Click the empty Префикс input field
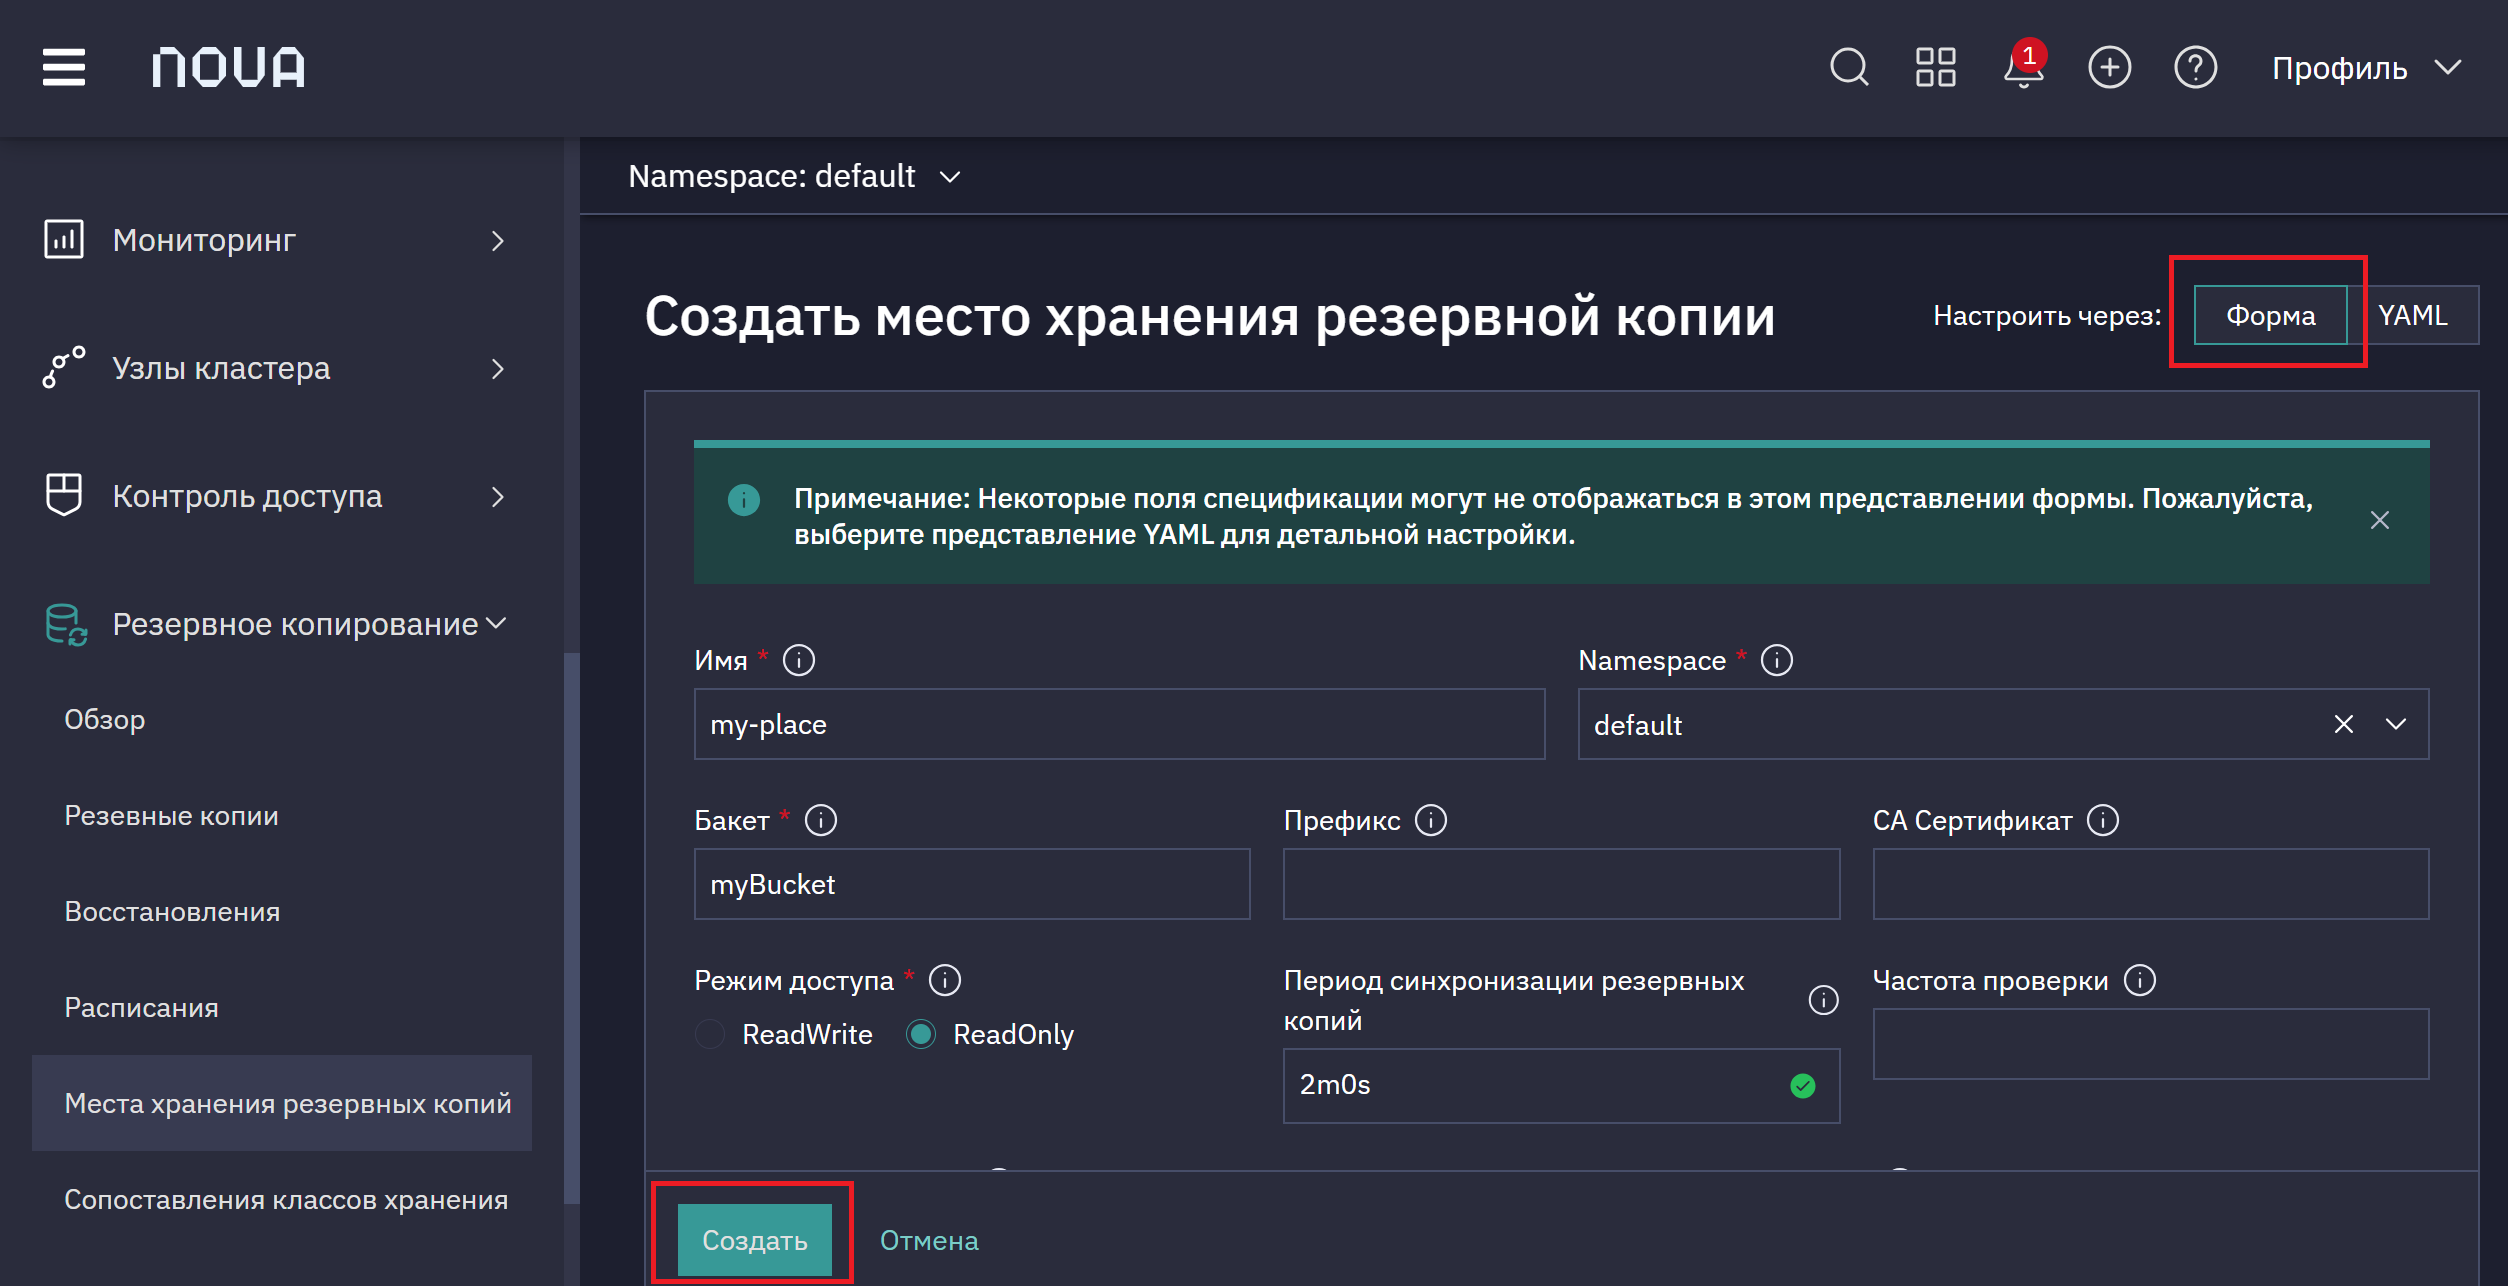Screen dimensions: 2508x1286 pyautogui.click(x=1561, y=884)
